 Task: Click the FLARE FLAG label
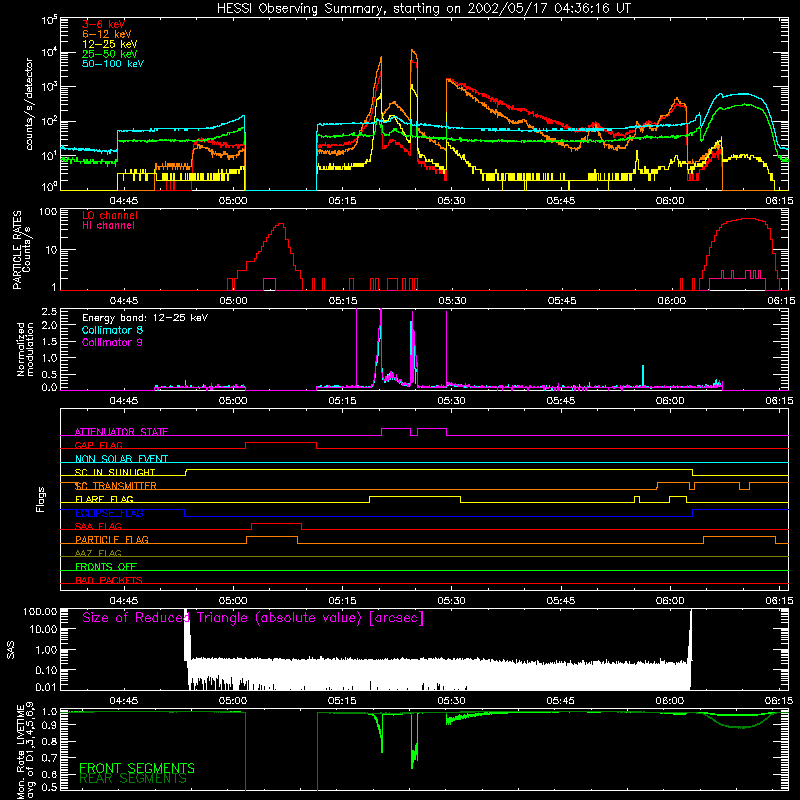pyautogui.click(x=104, y=499)
